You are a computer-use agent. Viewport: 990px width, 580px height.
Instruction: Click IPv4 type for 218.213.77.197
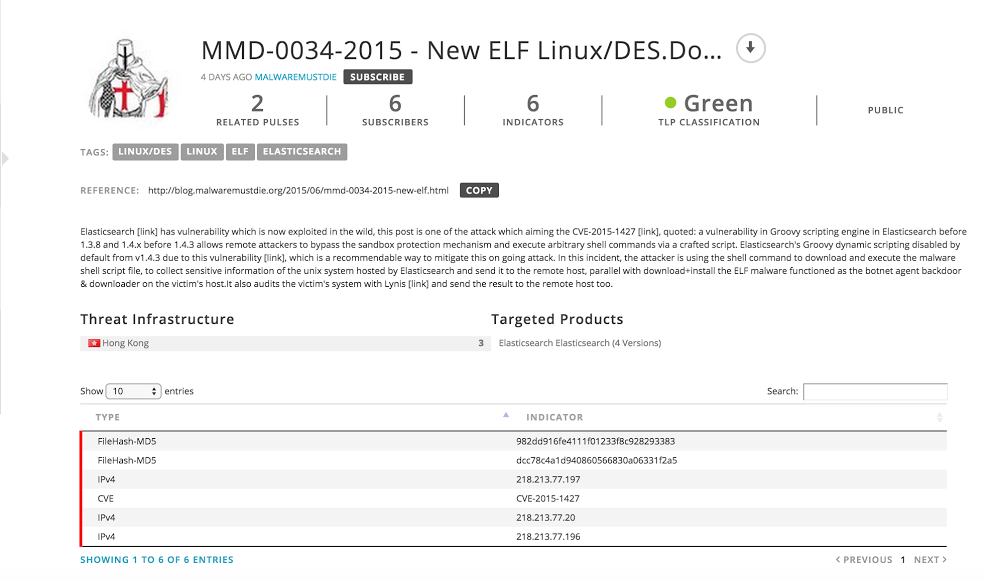(x=106, y=480)
